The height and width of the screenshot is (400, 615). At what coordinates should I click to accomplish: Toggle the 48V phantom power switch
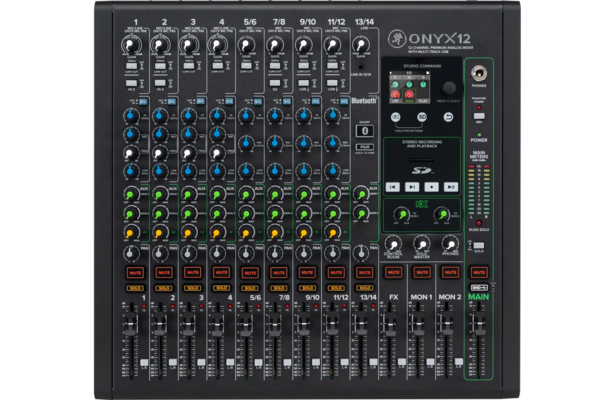tap(479, 116)
